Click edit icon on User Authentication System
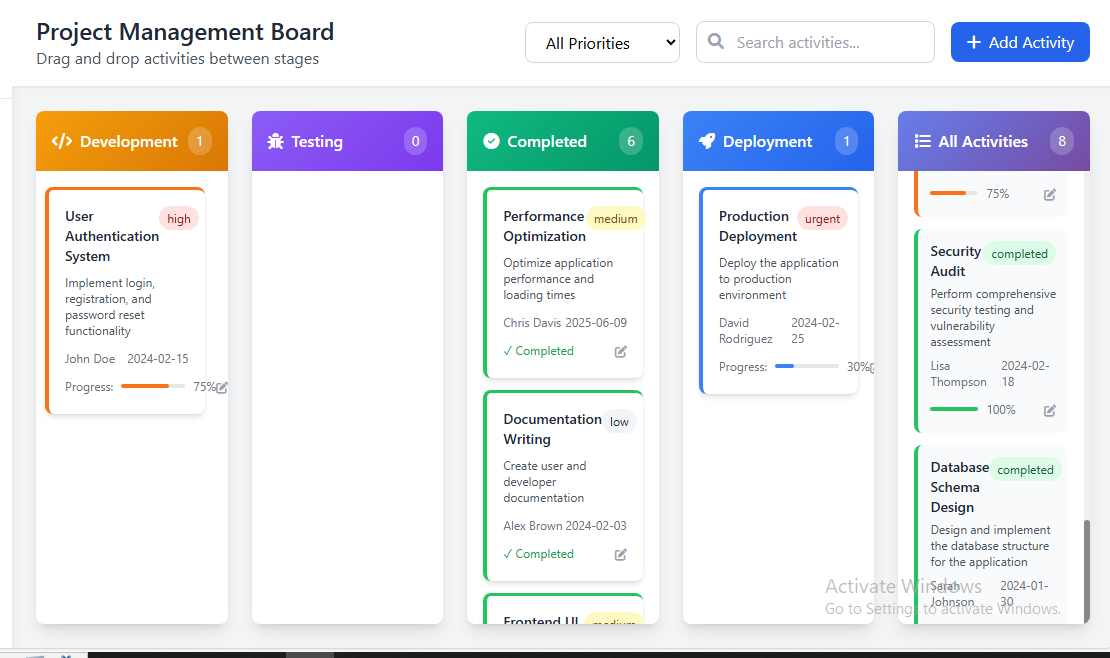Image resolution: width=1110 pixels, height=658 pixels. (x=222, y=388)
